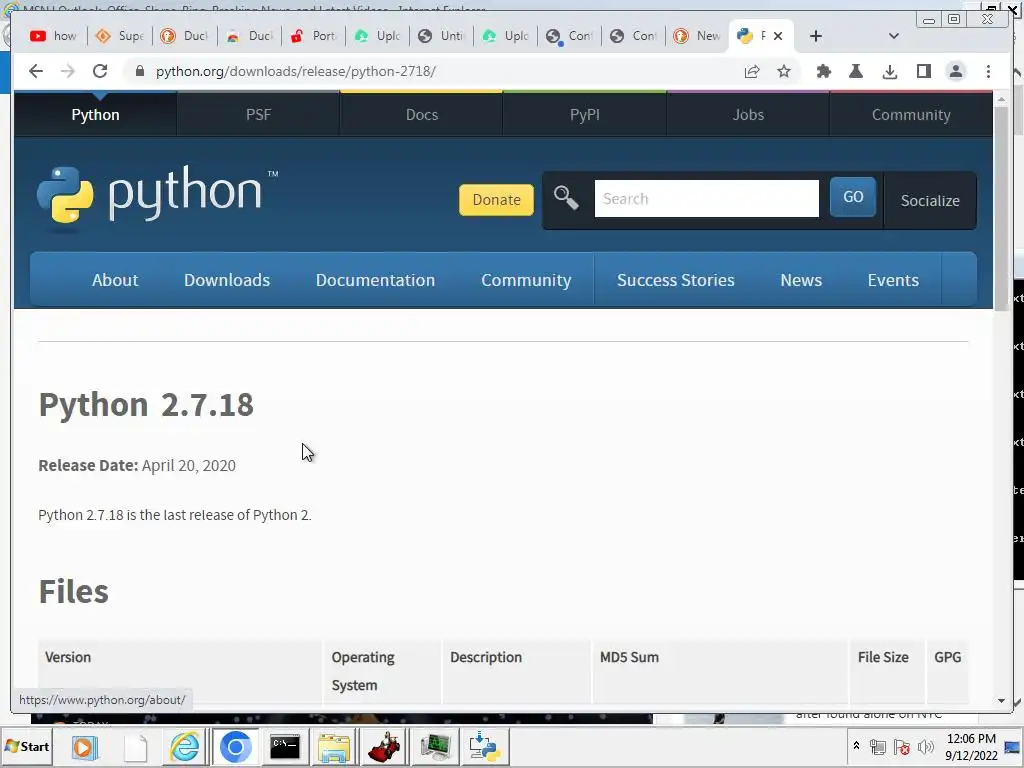The height and width of the screenshot is (768, 1024).
Task: Reload the python.org page
Action: (100, 71)
